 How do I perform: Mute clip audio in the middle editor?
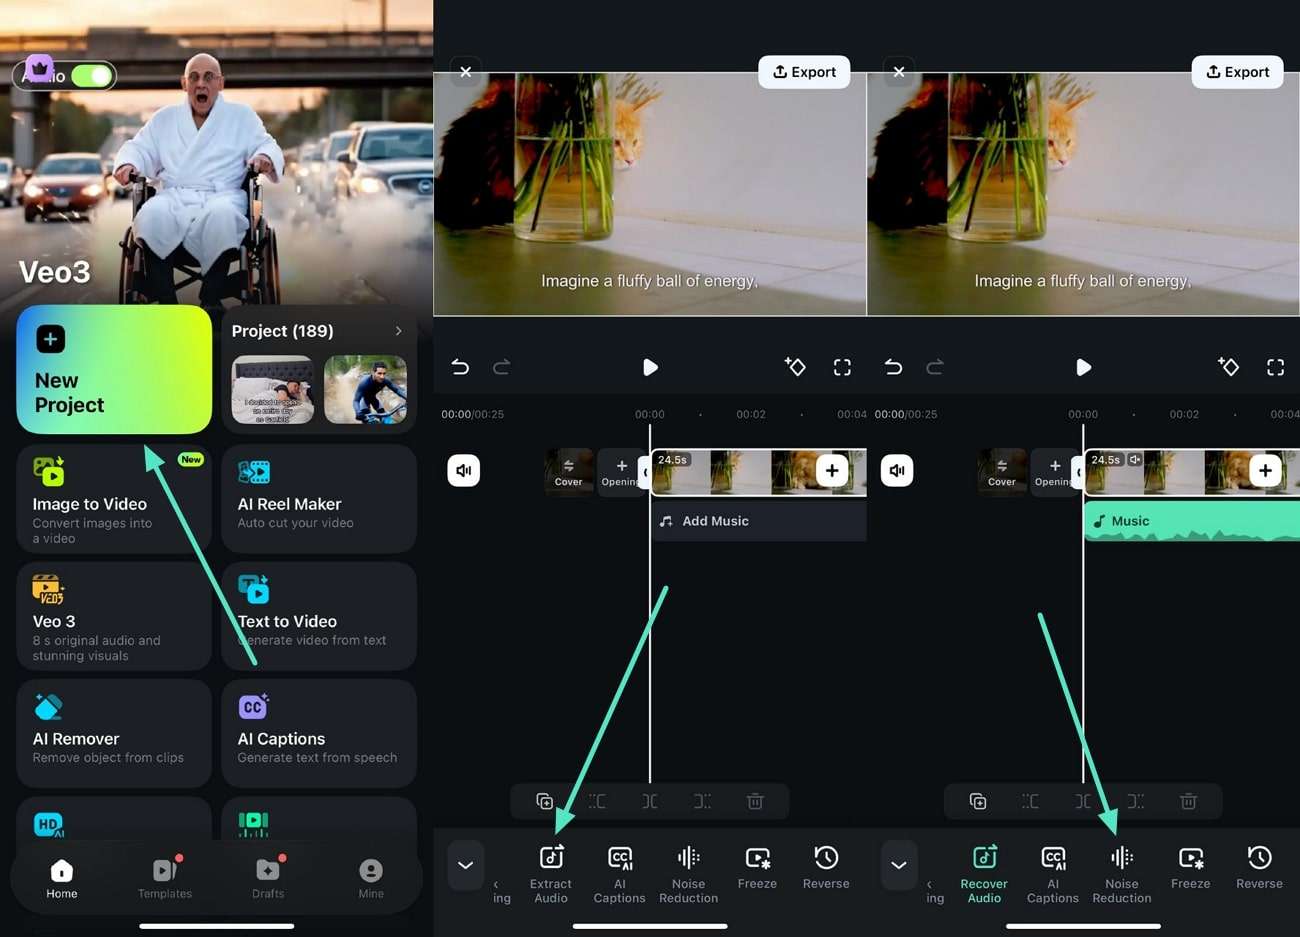click(464, 470)
